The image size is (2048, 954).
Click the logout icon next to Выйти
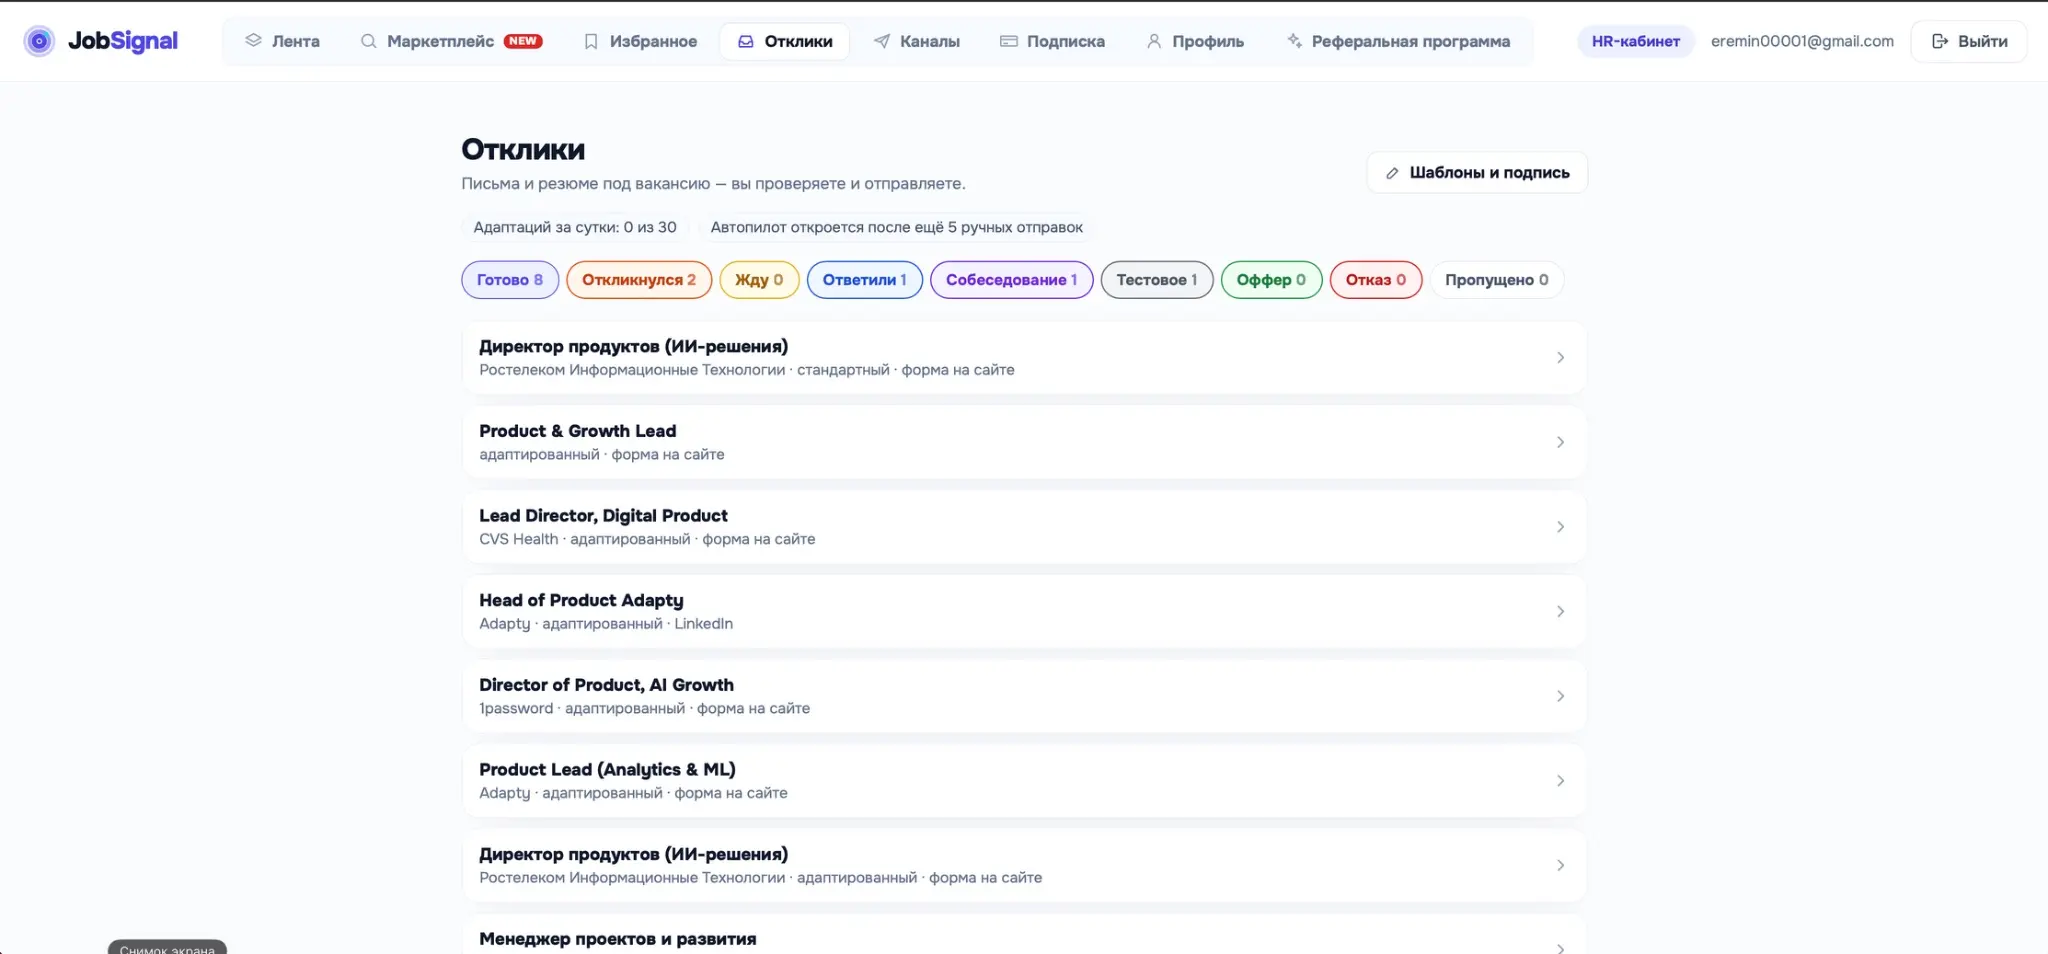click(x=1940, y=41)
